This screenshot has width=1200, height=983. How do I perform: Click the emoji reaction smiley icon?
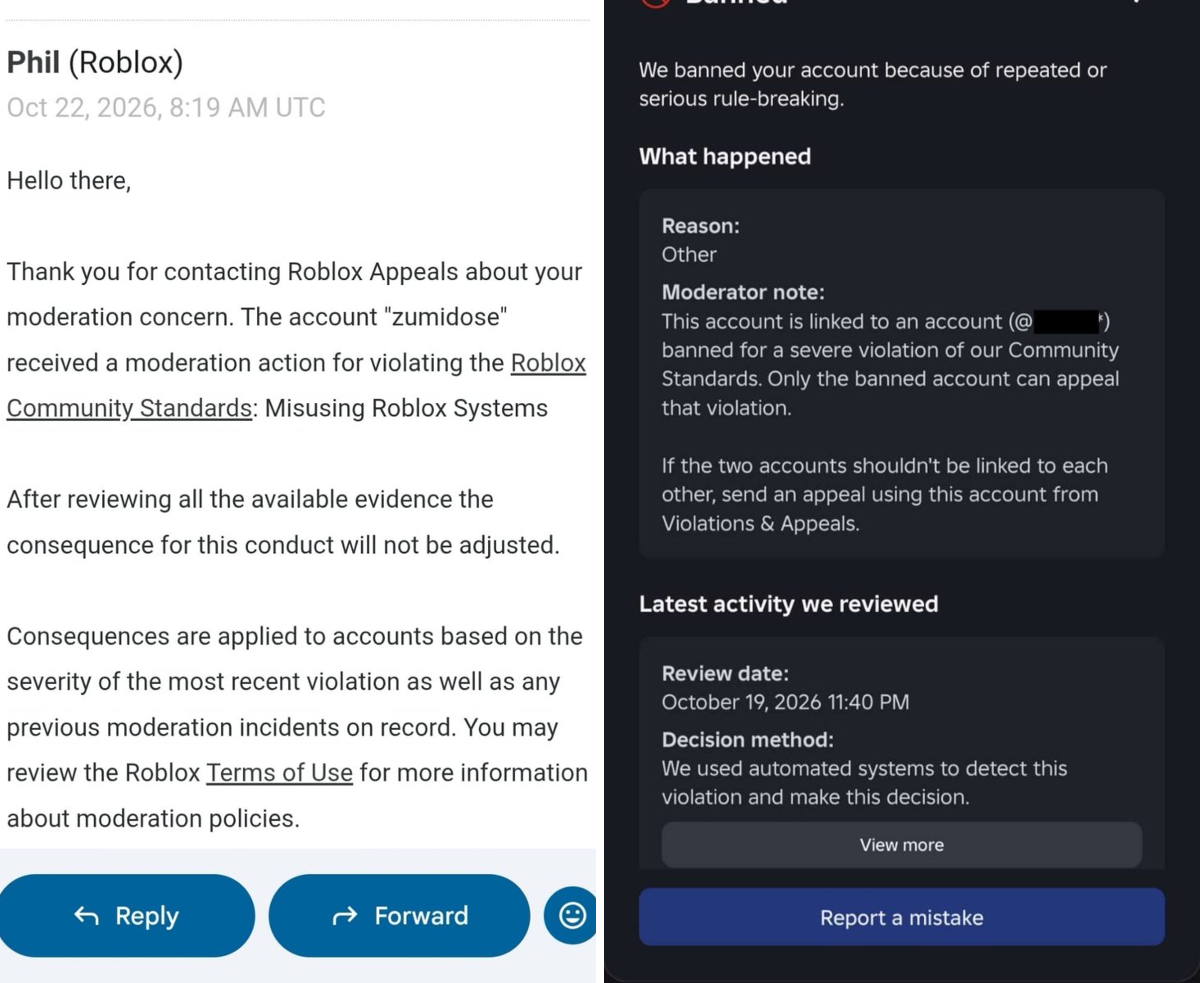click(x=572, y=915)
